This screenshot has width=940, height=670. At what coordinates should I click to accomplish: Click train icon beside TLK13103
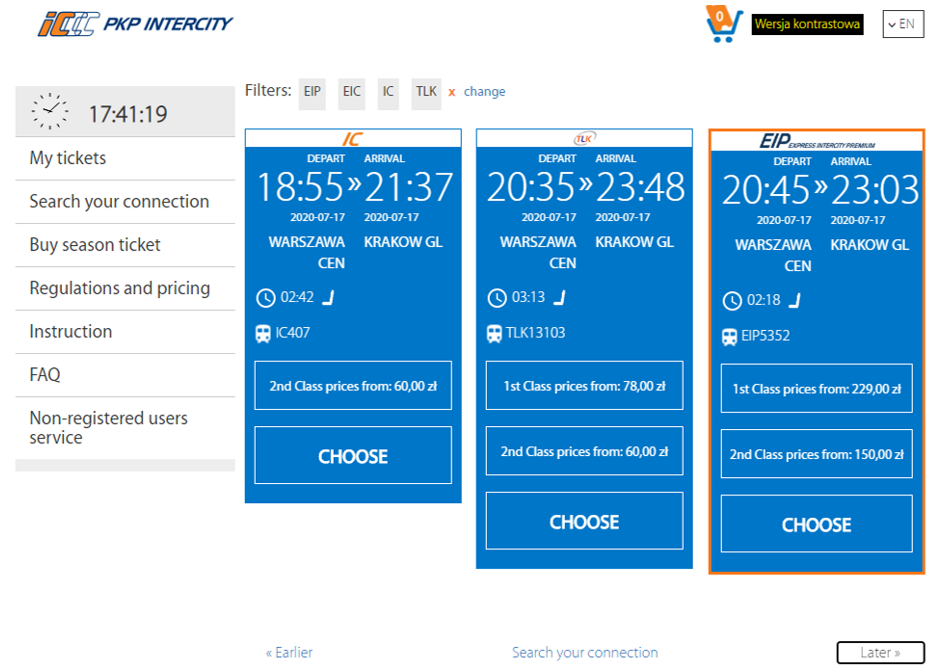point(494,334)
